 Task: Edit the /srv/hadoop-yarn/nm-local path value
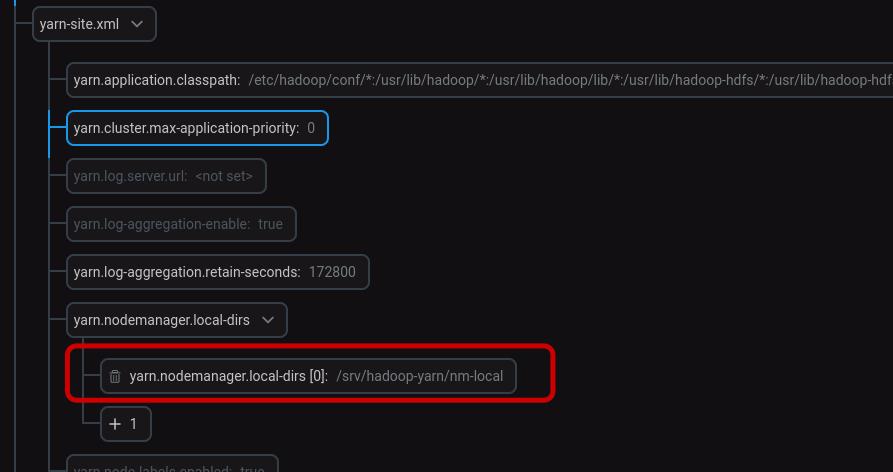(x=420, y=376)
